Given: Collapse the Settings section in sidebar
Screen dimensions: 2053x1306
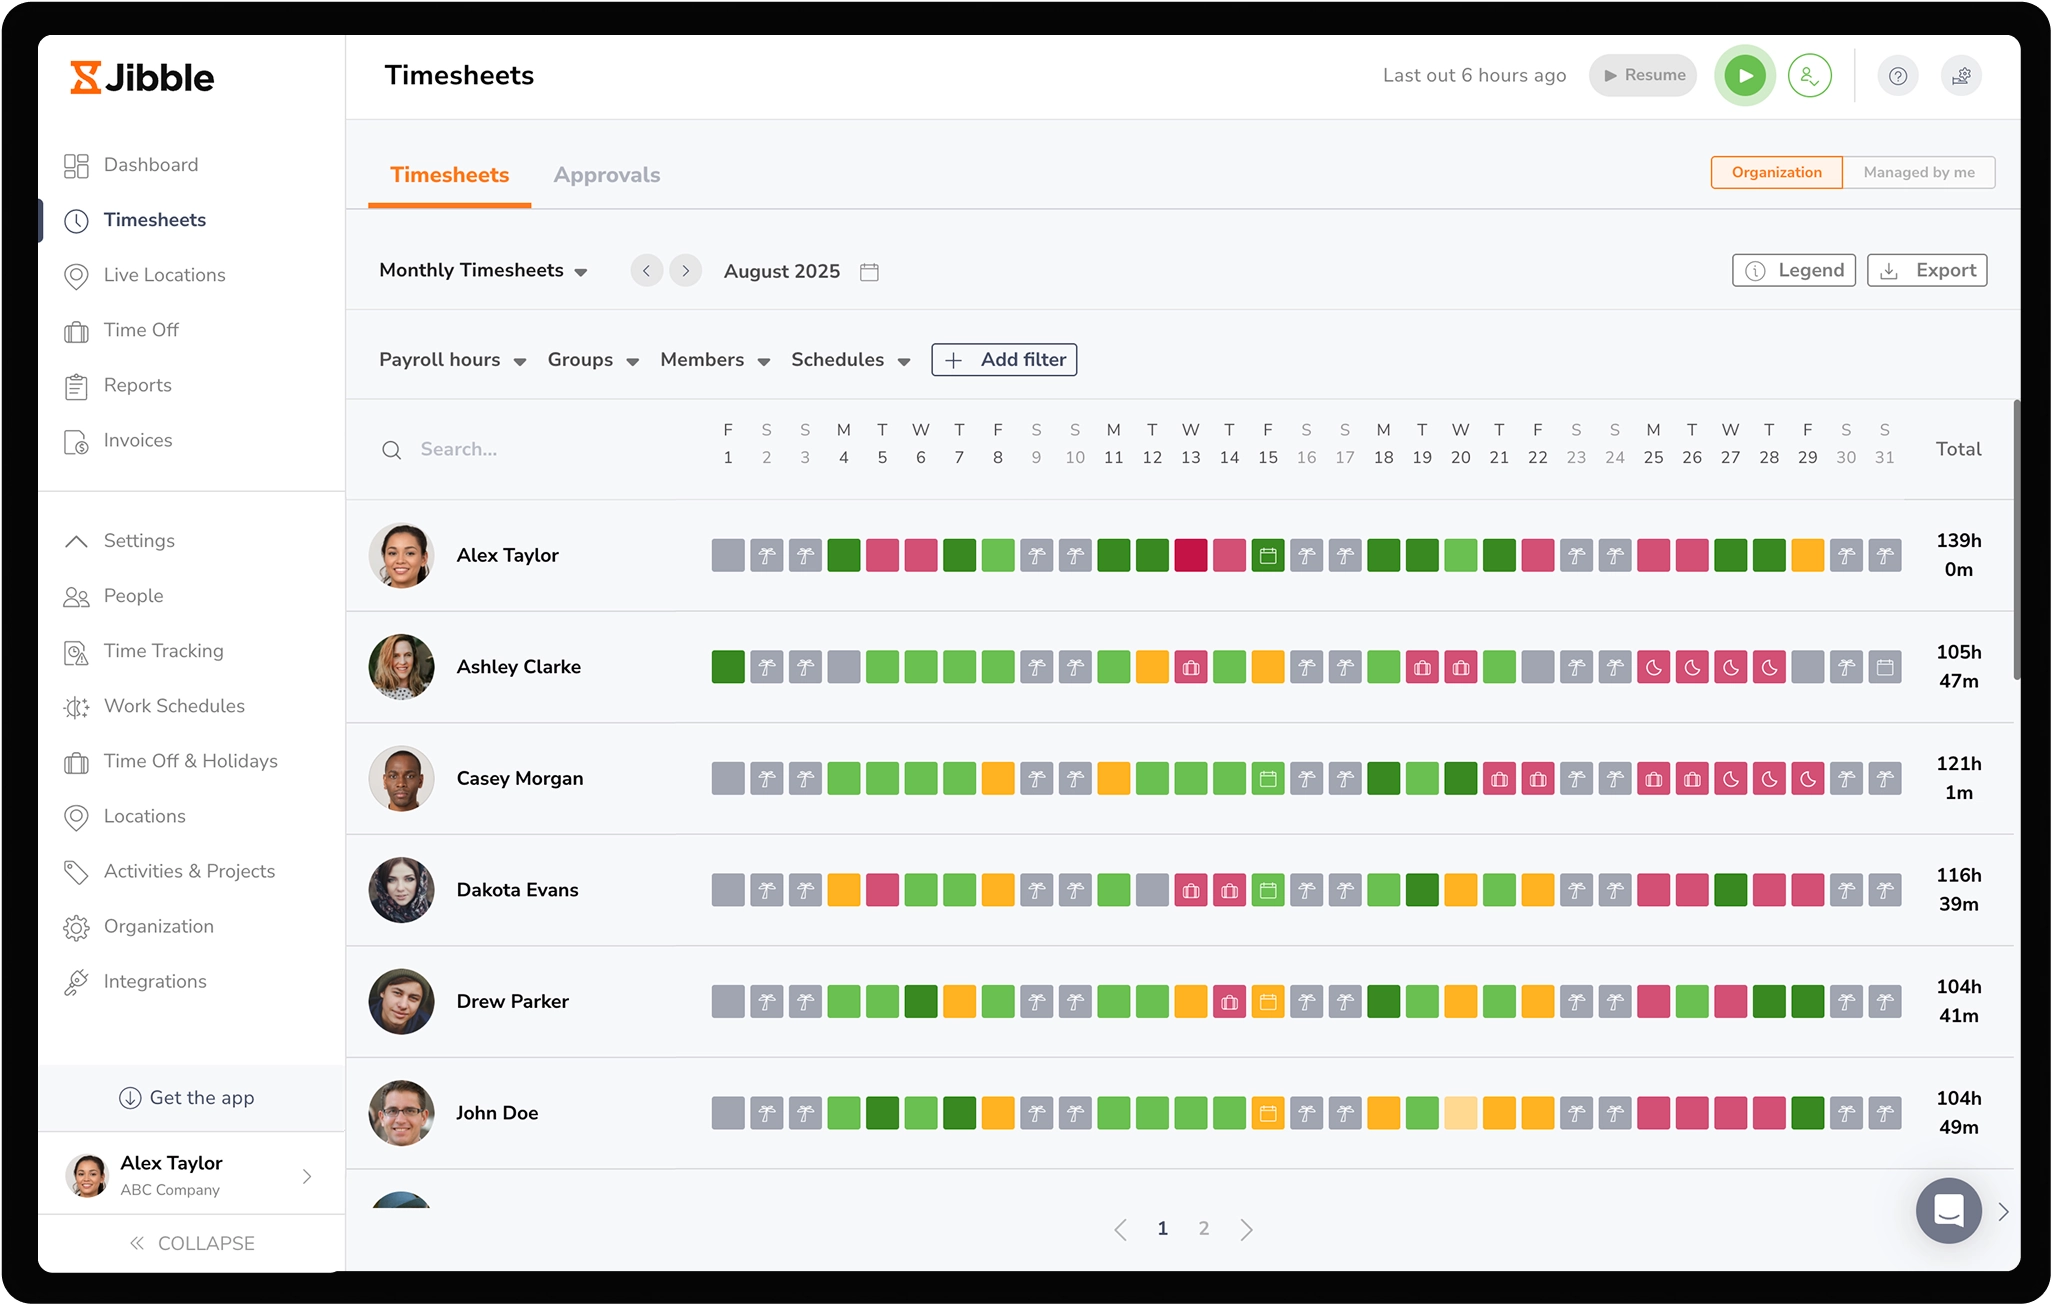Looking at the screenshot, I should (76, 541).
